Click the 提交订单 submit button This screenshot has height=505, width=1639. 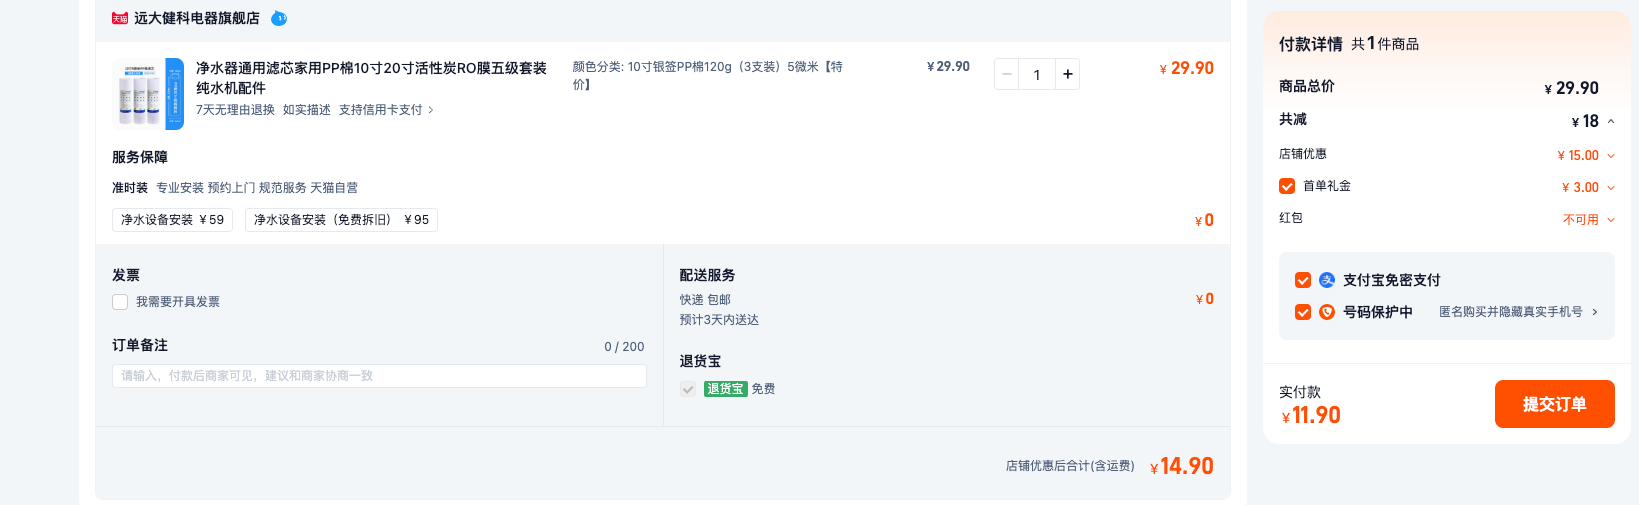(1554, 404)
